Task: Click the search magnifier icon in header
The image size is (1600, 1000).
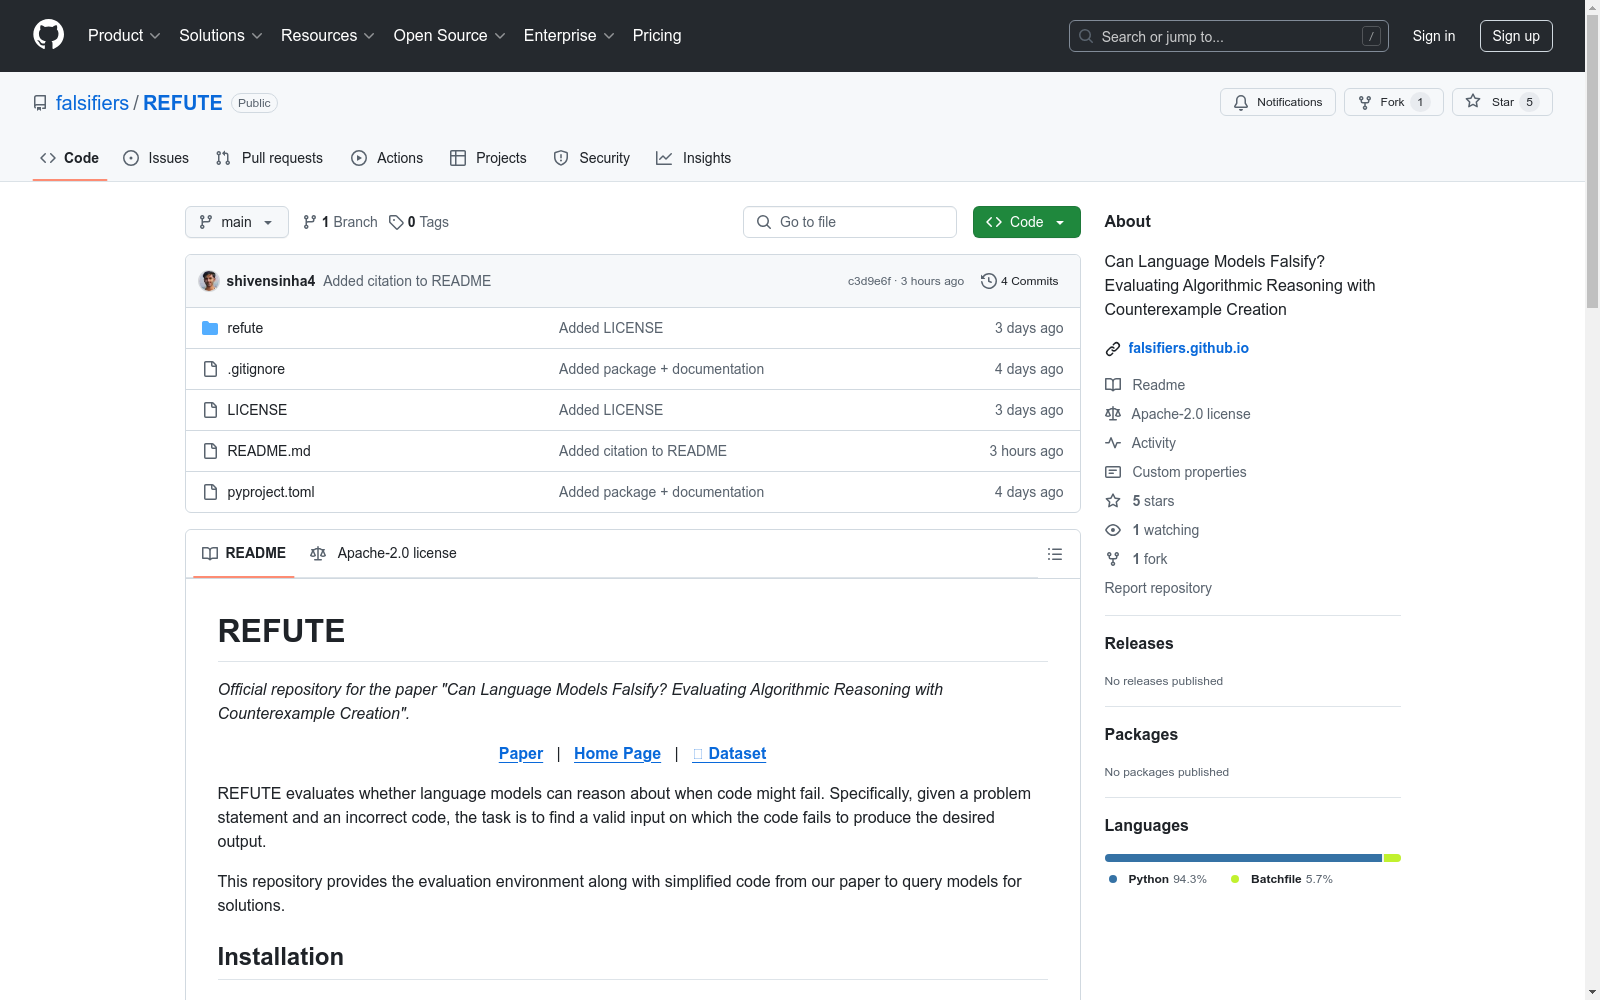Action: [1086, 36]
